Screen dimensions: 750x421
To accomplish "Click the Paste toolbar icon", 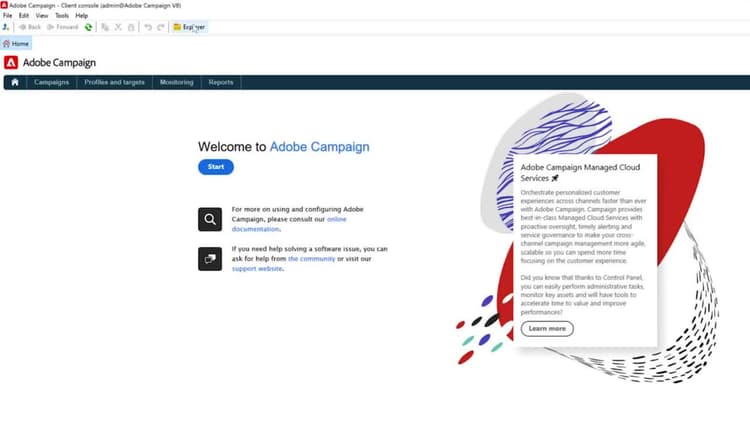I will [131, 27].
